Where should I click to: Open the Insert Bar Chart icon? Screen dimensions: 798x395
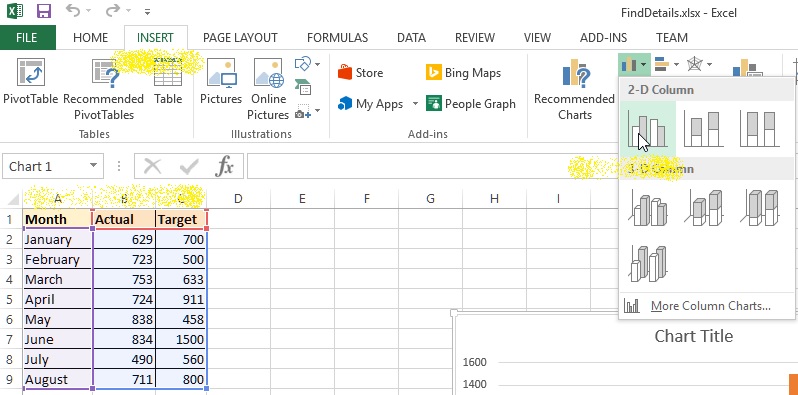click(662, 64)
